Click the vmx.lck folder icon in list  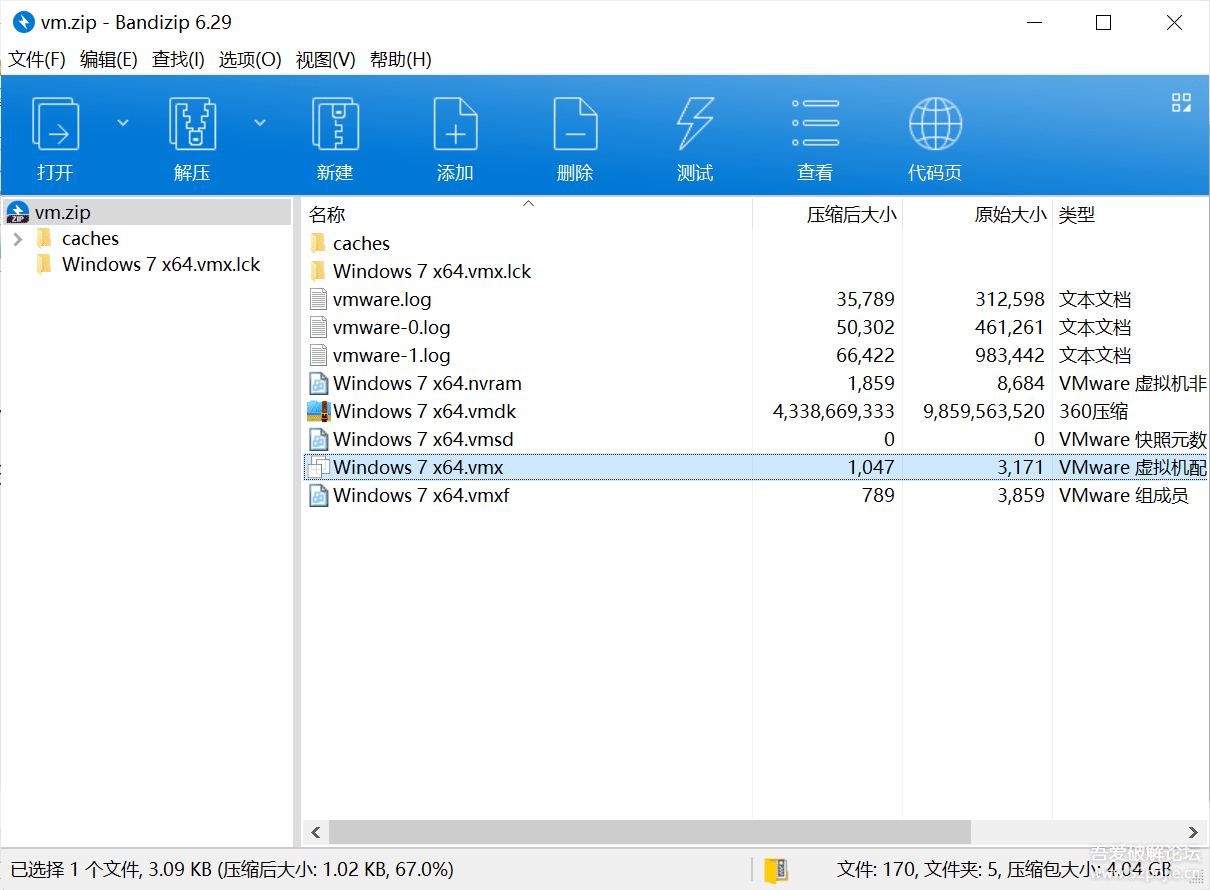pyautogui.click(x=318, y=271)
